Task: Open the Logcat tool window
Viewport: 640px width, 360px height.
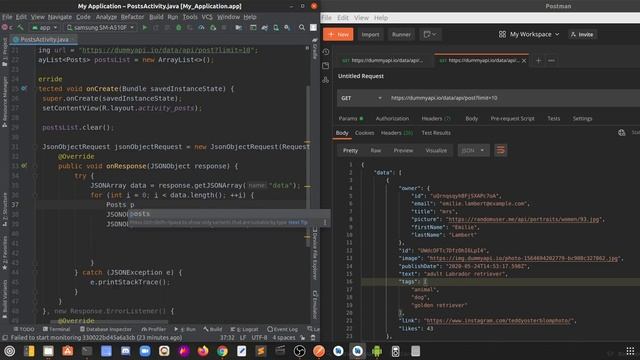Action: pyautogui.click(x=244, y=329)
